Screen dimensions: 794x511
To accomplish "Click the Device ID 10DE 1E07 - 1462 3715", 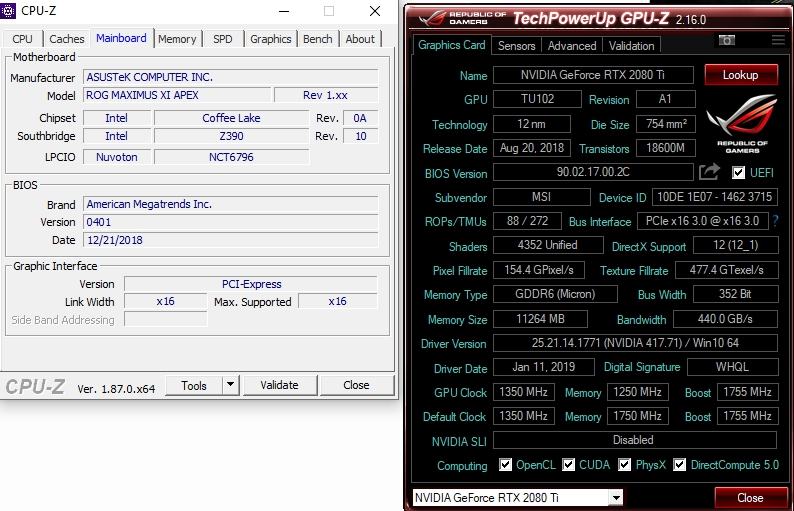I will coord(714,197).
